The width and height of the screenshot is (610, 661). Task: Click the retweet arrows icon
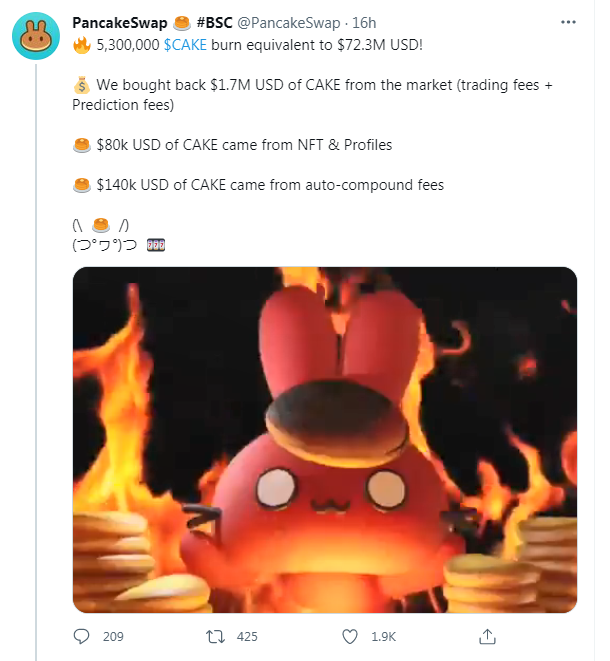215,636
